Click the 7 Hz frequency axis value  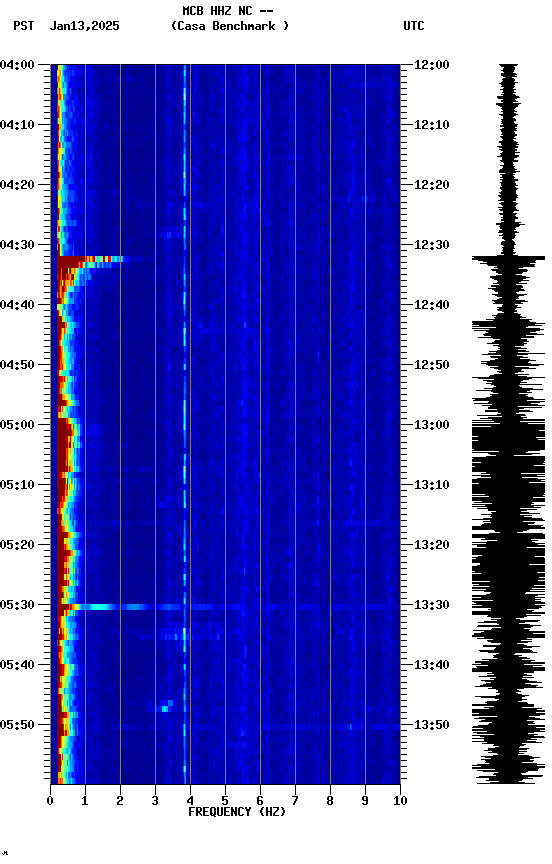coord(295,801)
